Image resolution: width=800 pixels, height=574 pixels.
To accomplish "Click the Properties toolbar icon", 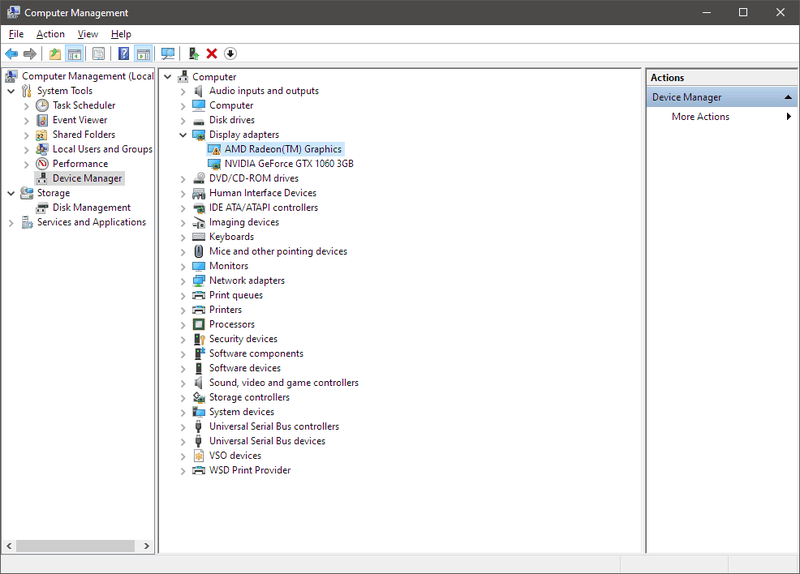I will click(98, 54).
